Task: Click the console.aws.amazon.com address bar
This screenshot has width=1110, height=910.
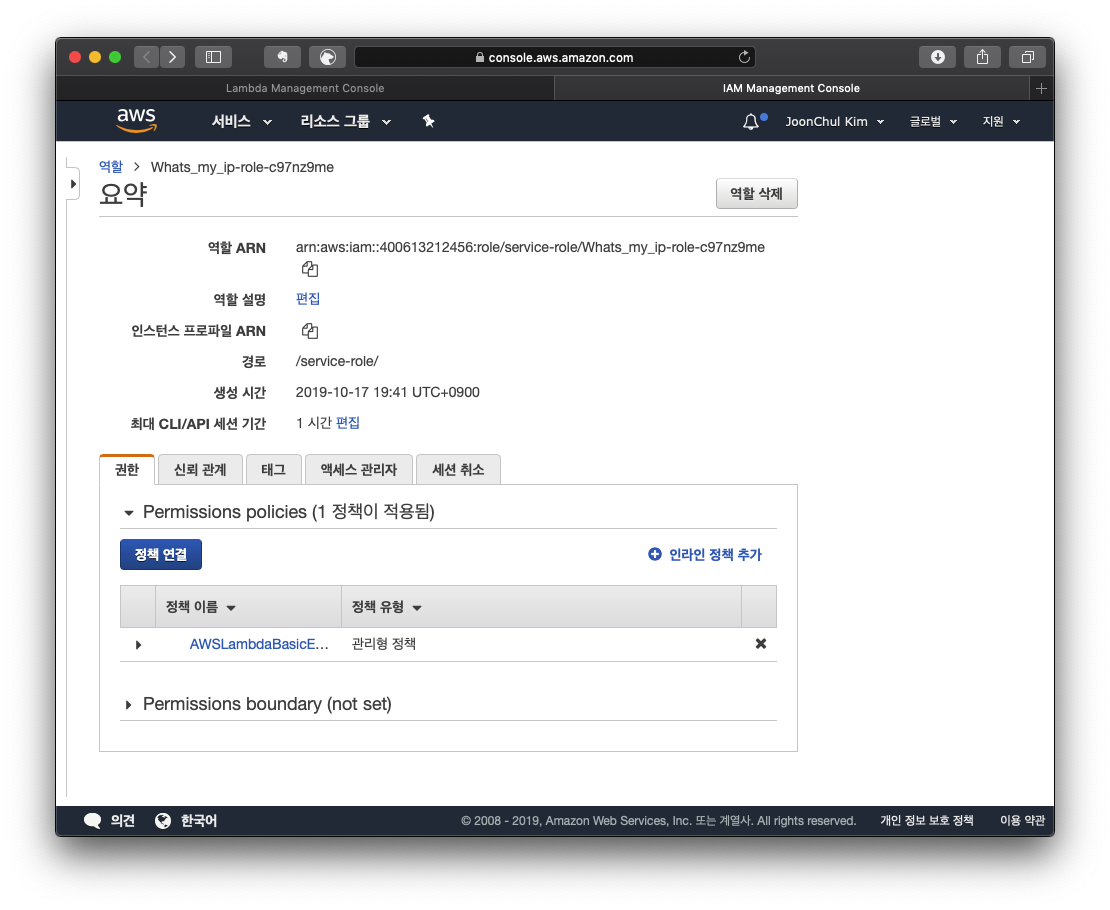Action: 554,57
